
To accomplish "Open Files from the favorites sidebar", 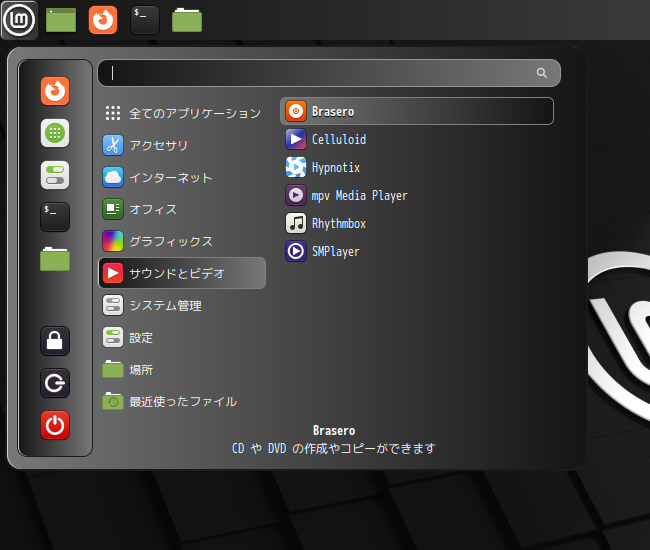I will 55,259.
